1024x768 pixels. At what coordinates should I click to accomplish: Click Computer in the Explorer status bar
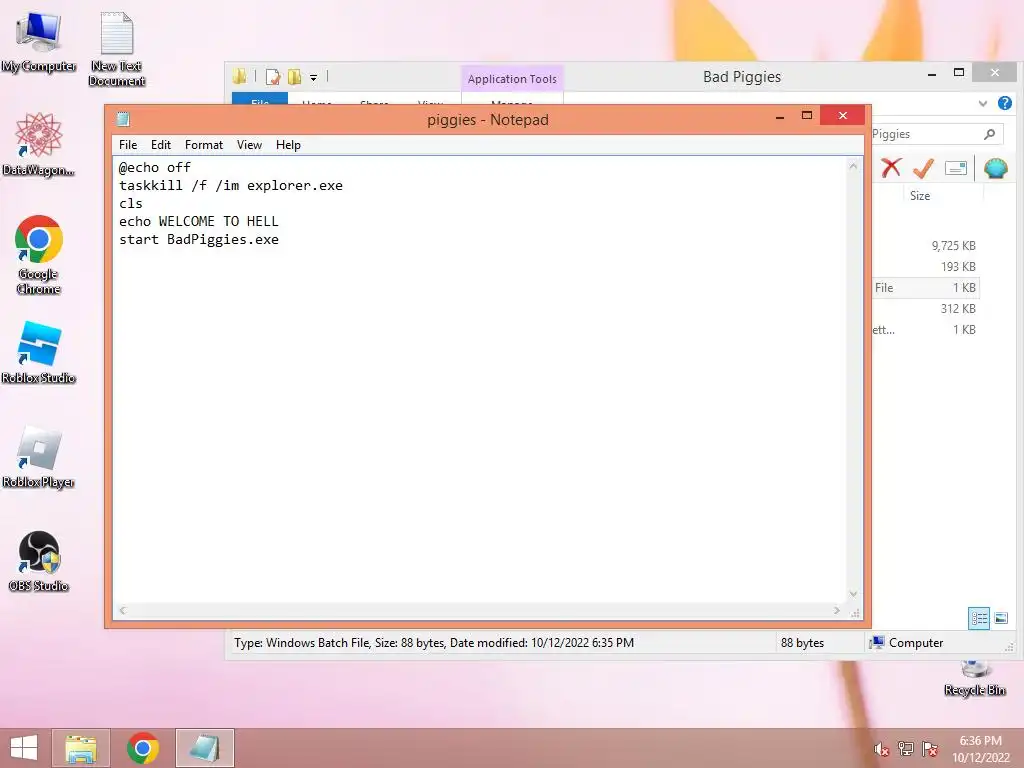pyautogui.click(x=907, y=643)
